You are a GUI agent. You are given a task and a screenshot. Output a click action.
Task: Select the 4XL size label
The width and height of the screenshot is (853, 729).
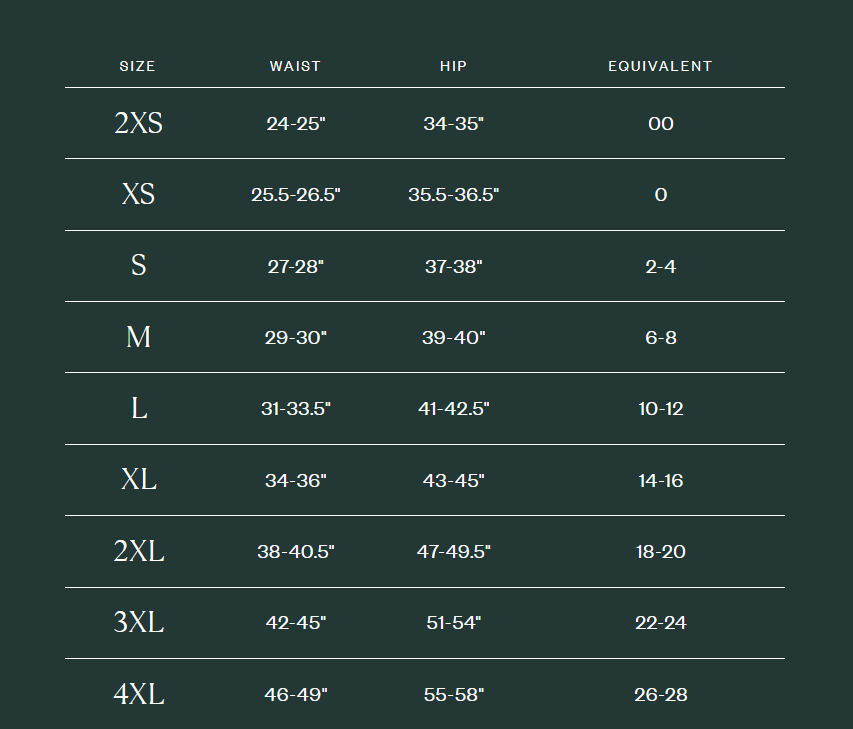pos(138,694)
